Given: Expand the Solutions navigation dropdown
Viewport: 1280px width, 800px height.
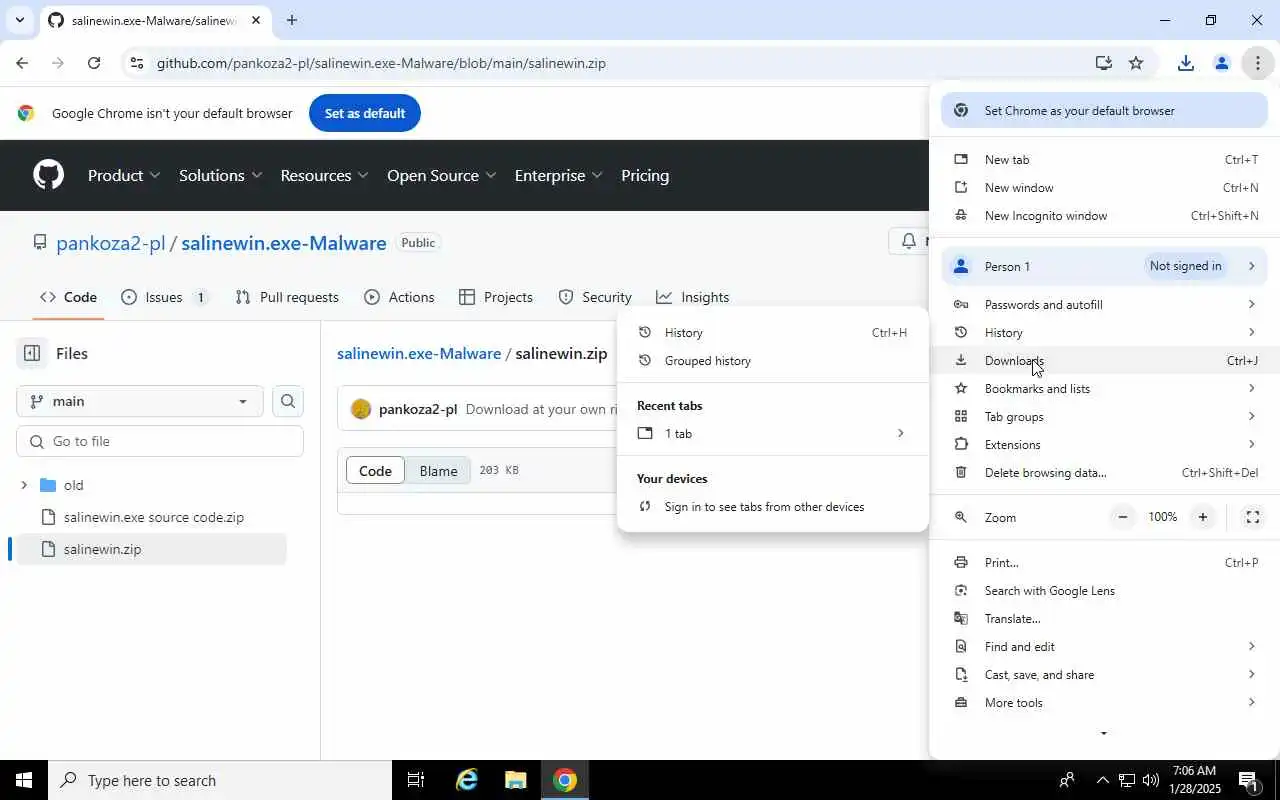Looking at the screenshot, I should (x=220, y=175).
